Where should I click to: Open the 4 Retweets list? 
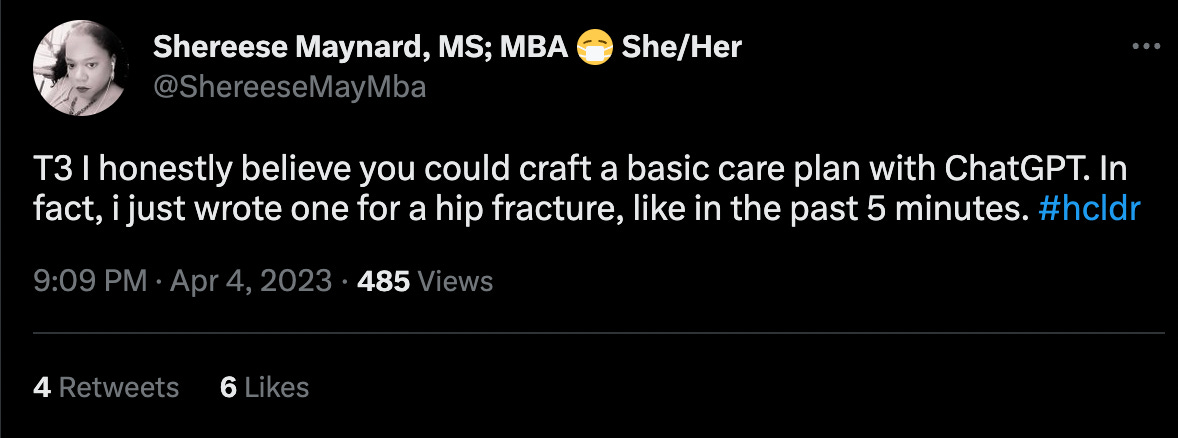(106, 387)
